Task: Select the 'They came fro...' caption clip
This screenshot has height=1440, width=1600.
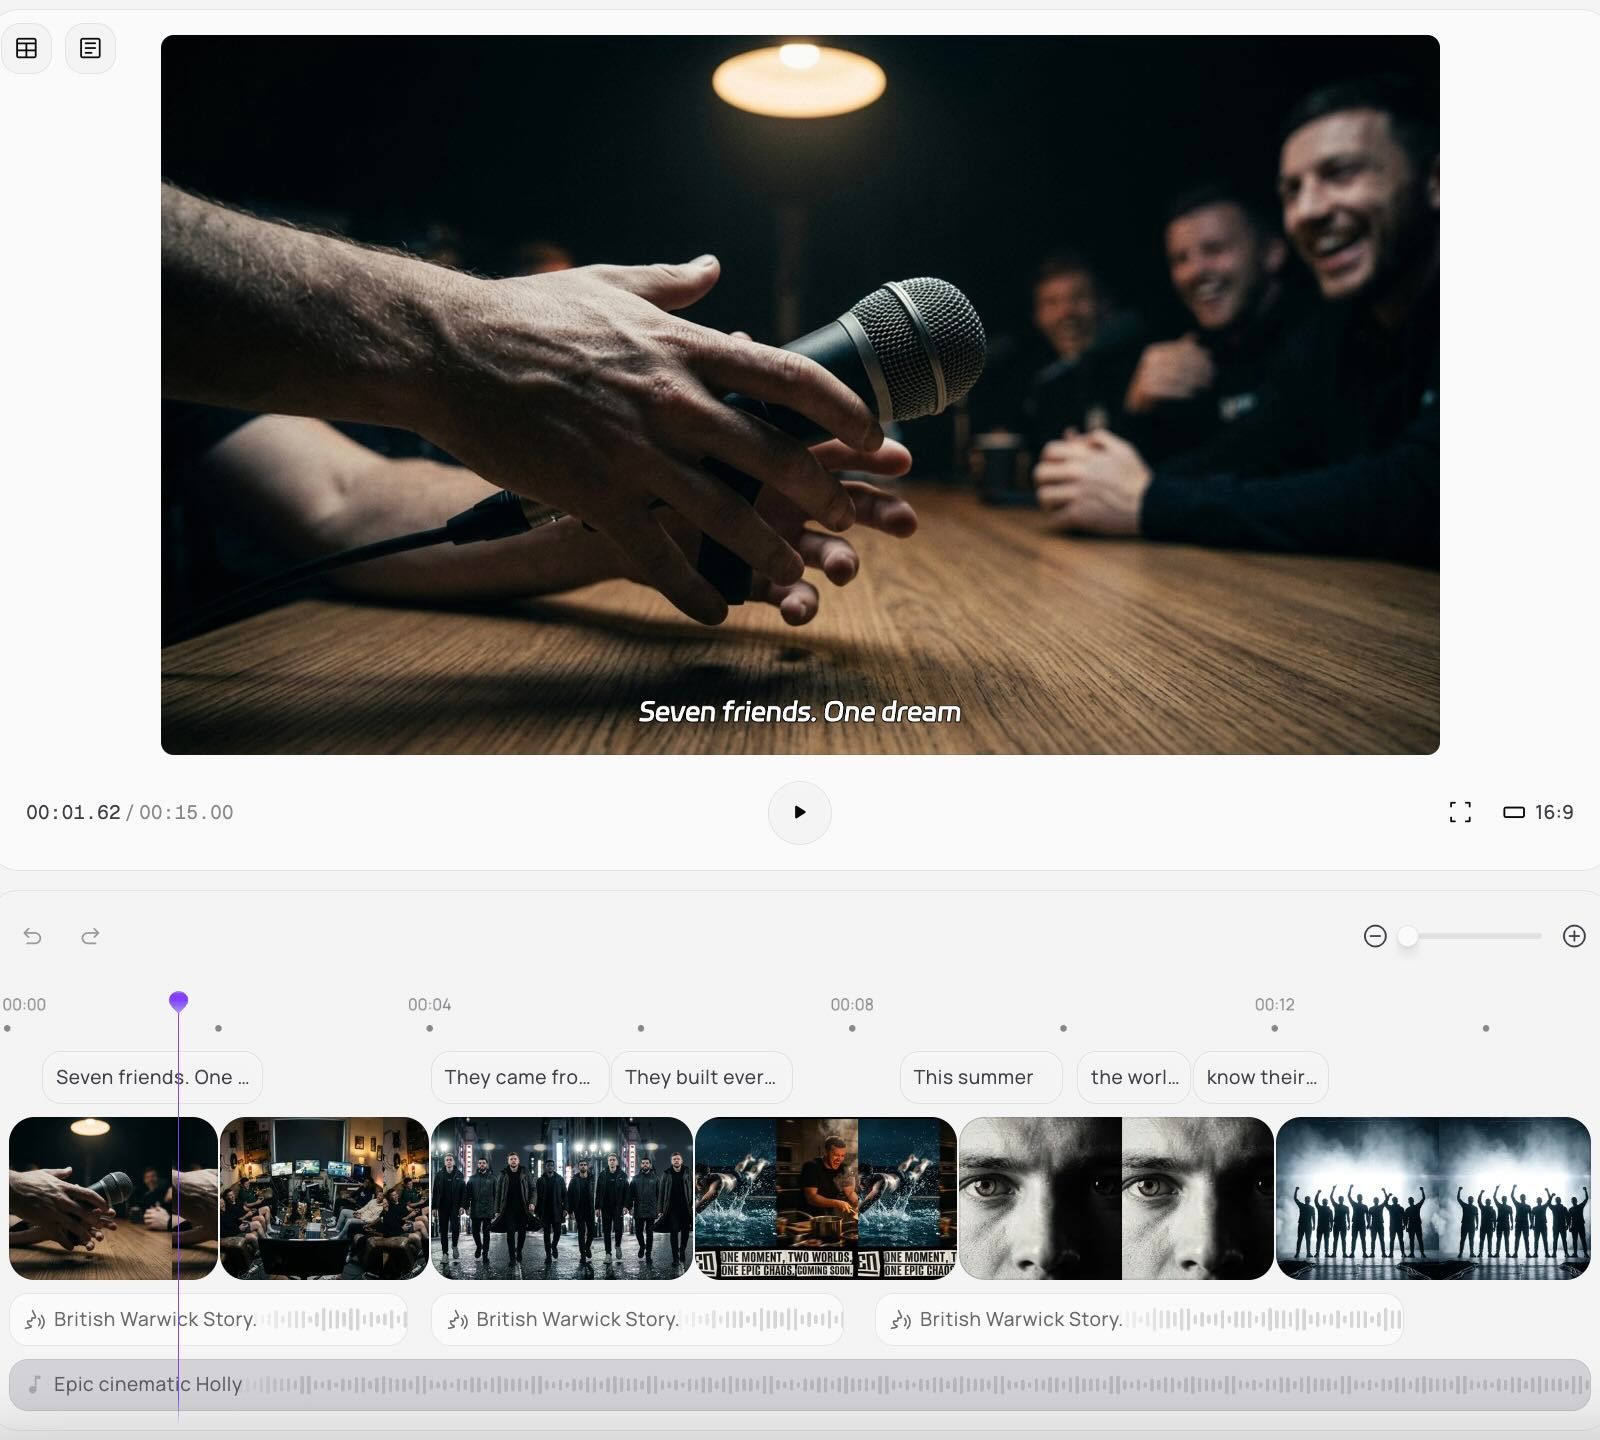Action: (518, 1077)
